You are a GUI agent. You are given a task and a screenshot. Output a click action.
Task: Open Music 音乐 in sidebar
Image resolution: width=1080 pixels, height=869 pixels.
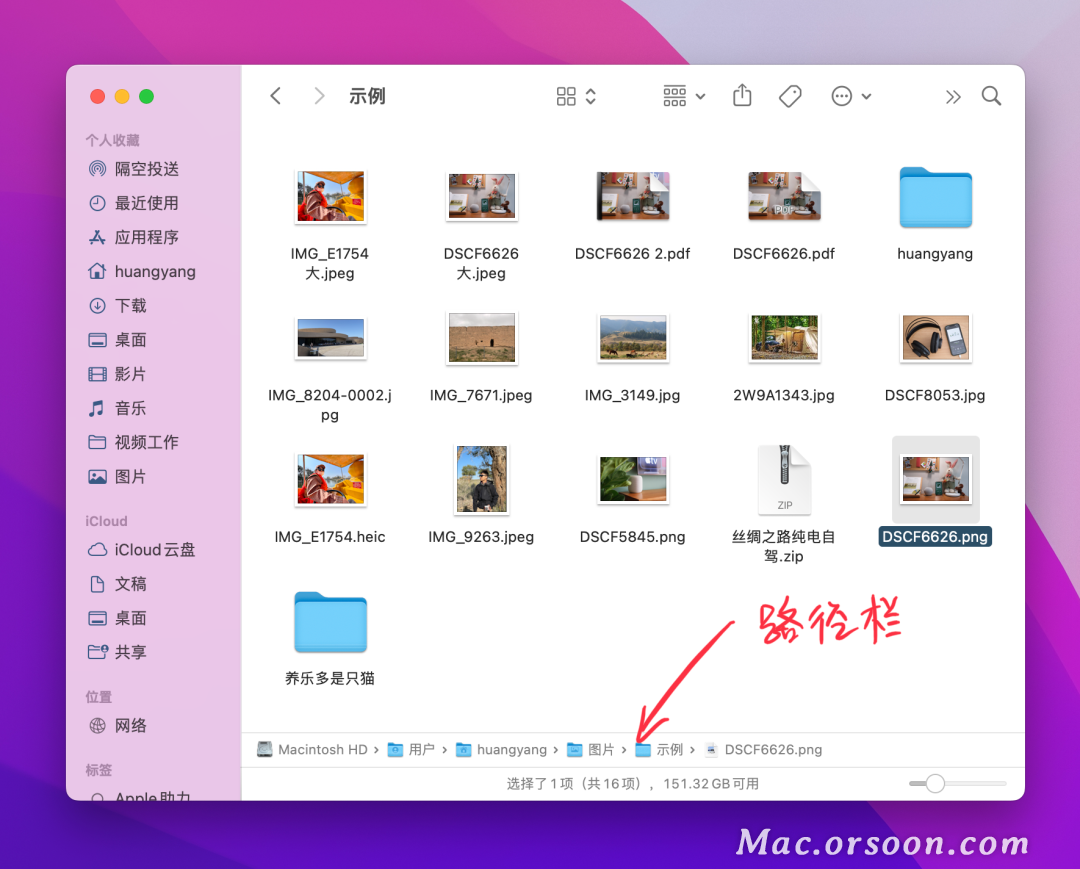pos(118,408)
